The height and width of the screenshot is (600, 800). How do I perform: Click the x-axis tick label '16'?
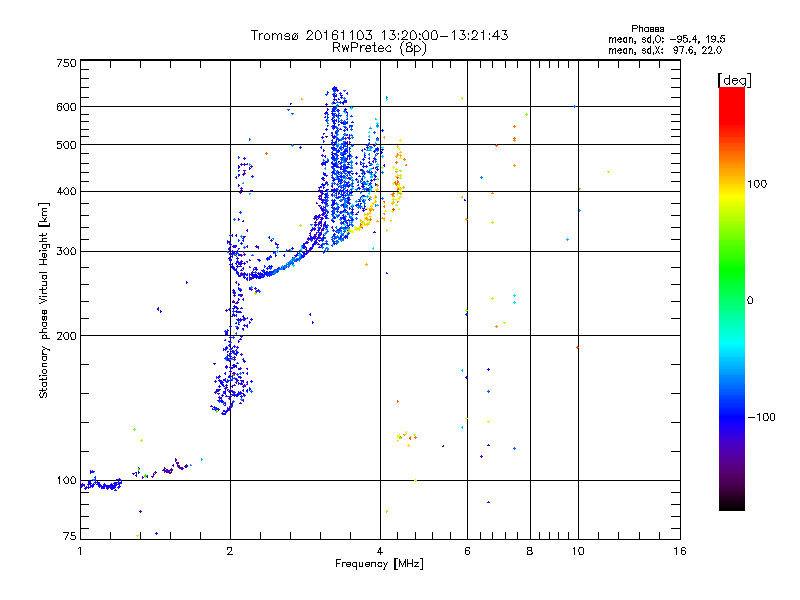click(680, 551)
